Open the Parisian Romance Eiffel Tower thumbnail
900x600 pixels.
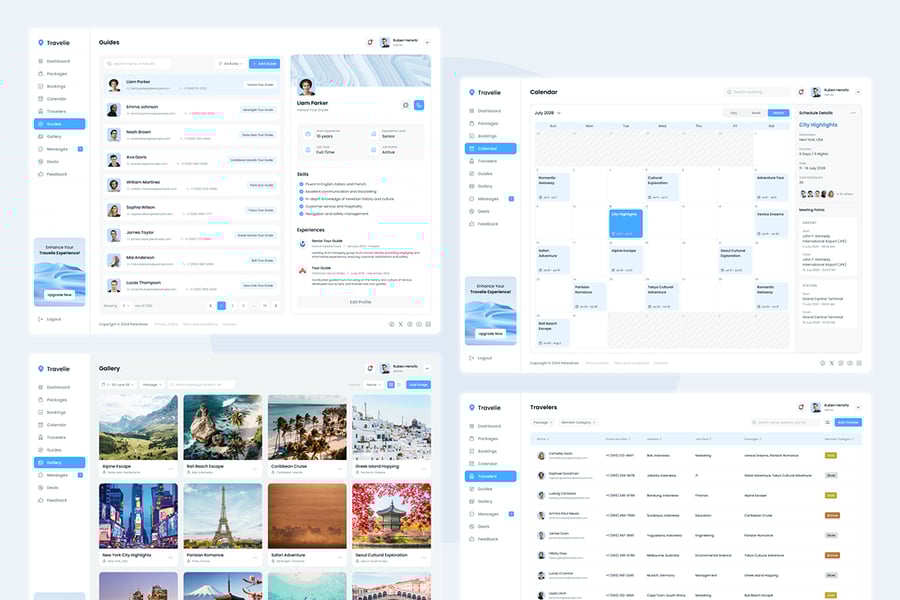223,515
